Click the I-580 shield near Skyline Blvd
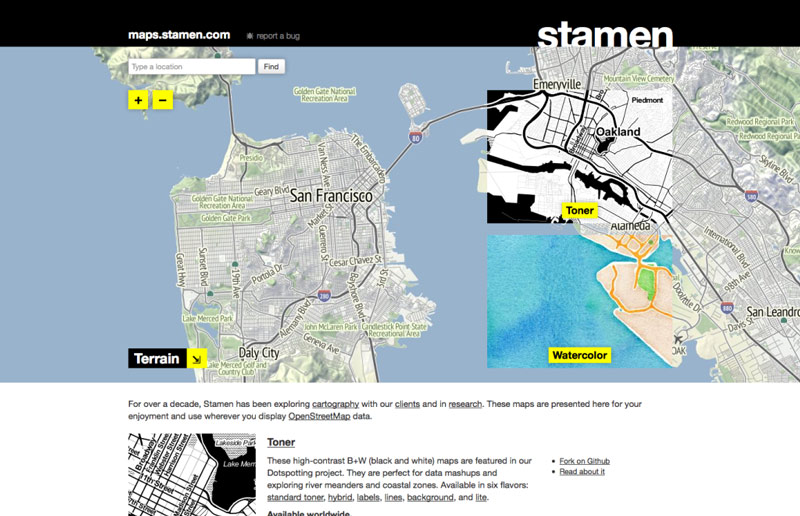Viewport: 800px width, 516px height. pyautogui.click(x=751, y=195)
